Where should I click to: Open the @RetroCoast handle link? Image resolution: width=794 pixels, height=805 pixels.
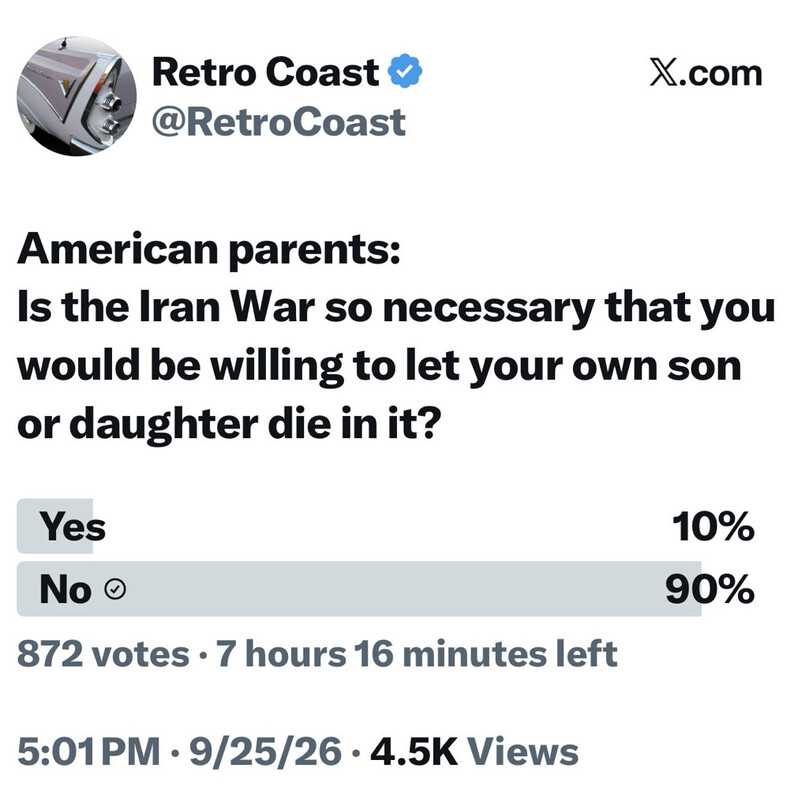(279, 123)
